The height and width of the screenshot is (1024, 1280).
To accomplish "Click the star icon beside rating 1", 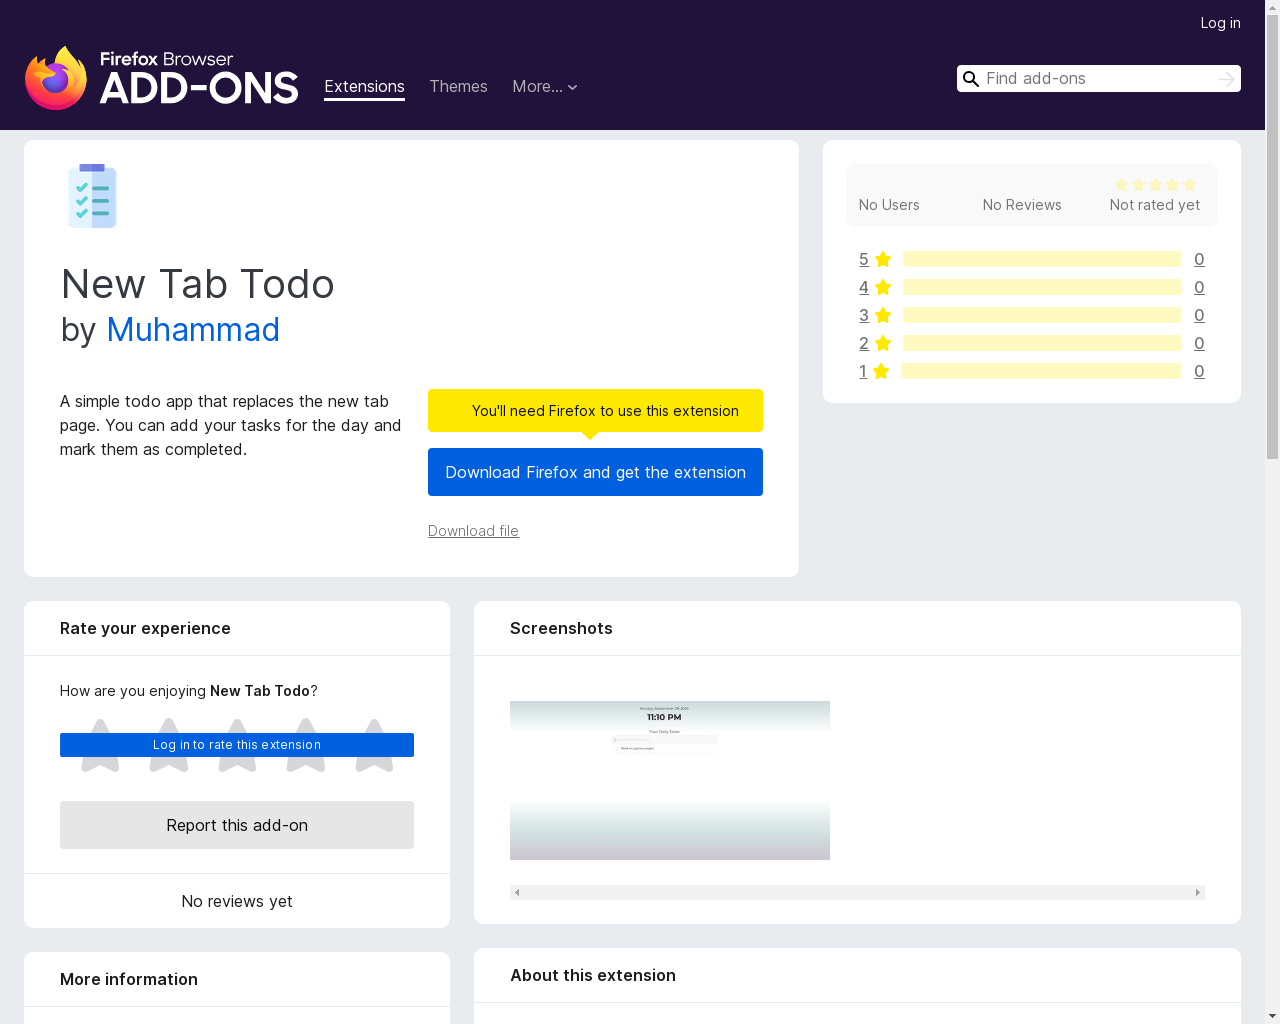I will coord(881,371).
